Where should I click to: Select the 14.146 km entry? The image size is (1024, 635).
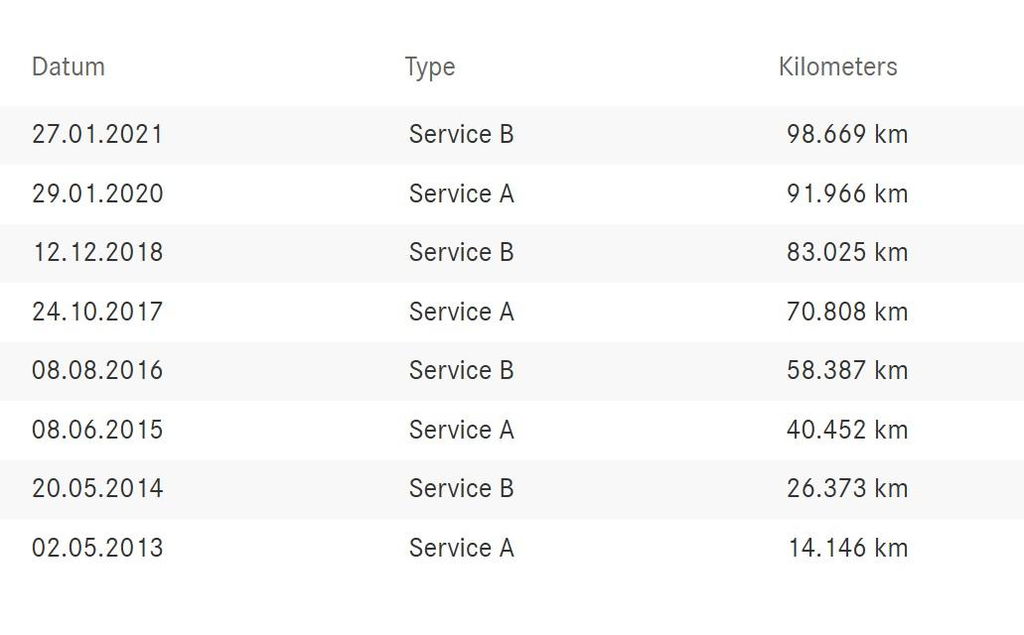tap(847, 547)
